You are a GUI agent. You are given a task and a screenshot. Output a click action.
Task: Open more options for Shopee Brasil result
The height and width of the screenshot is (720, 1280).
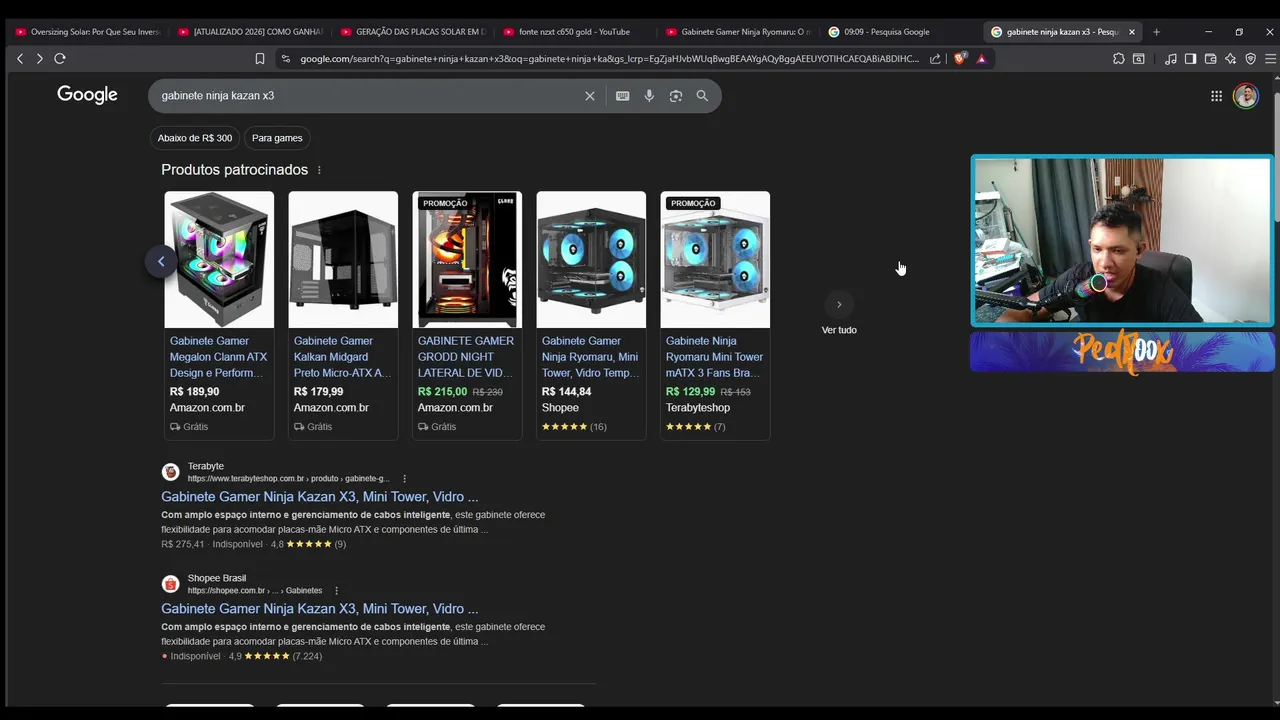point(336,591)
